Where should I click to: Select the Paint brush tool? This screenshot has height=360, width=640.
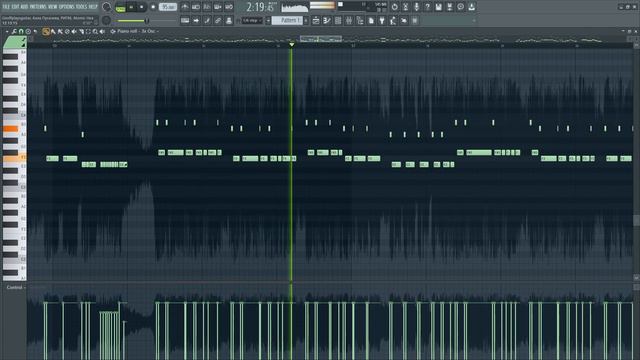[53, 31]
